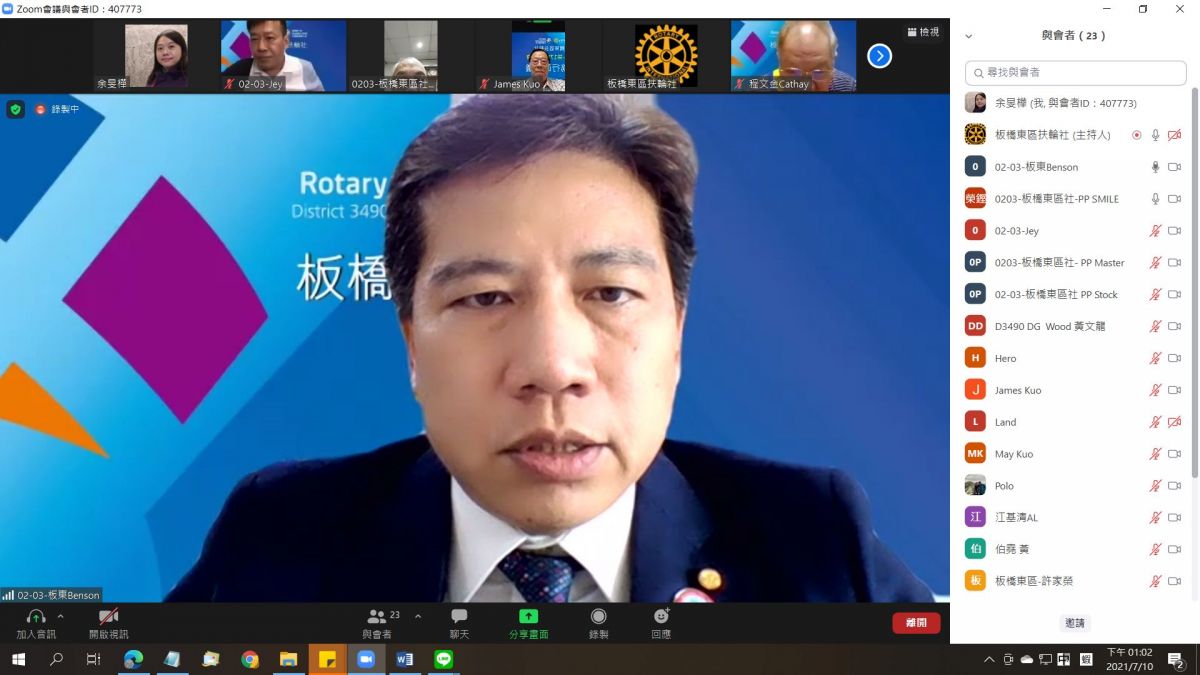Click the participants list vertical scrollbar
This screenshot has width=1200, height=675.
point(1194,283)
